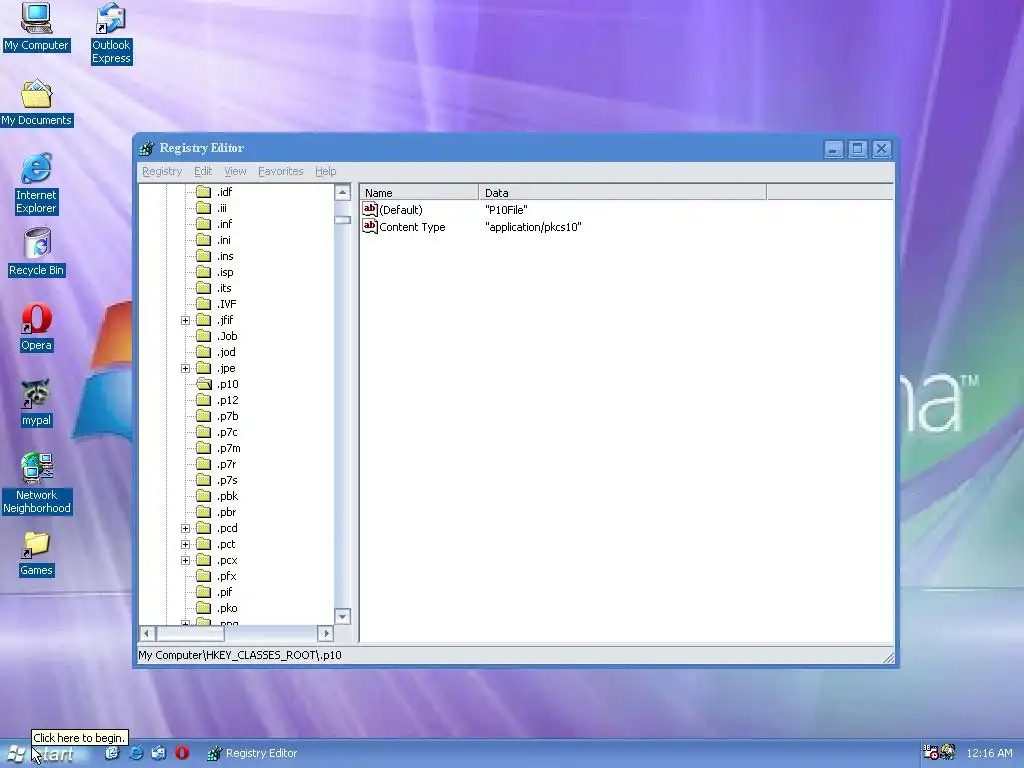This screenshot has height=768, width=1024.
Task: Select the .pko key in the tree
Action: pos(227,608)
